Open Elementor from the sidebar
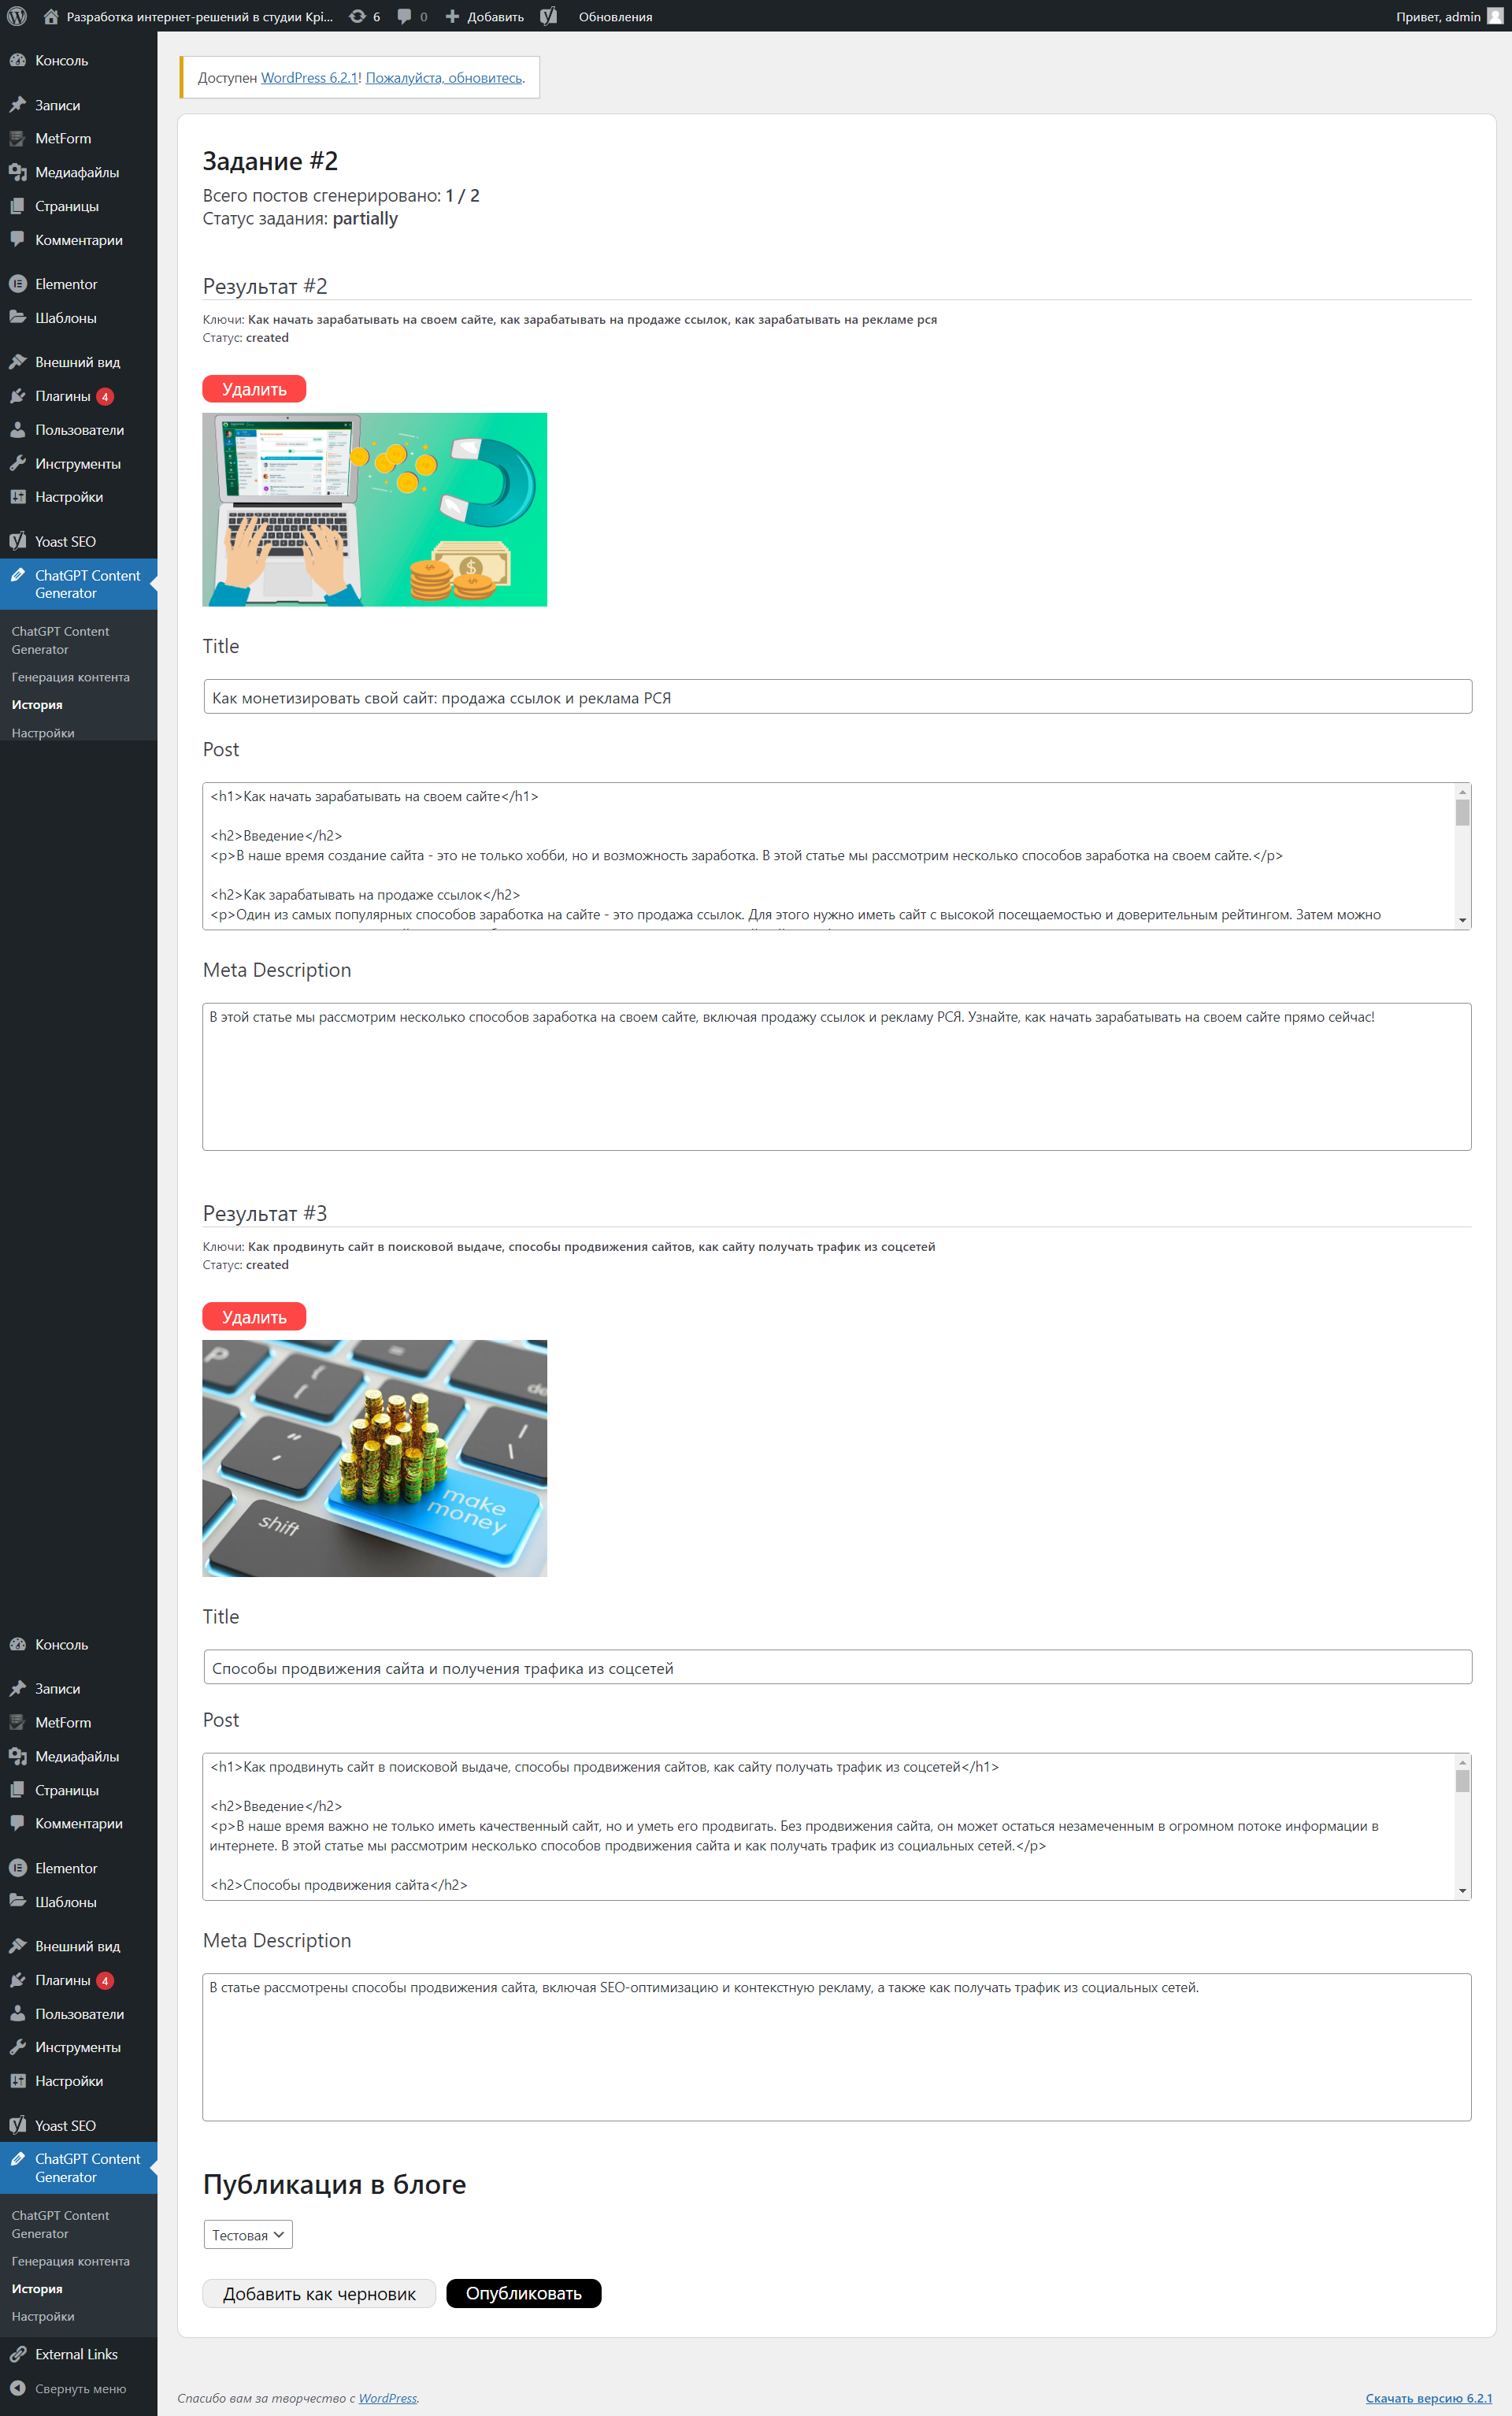The width and height of the screenshot is (1512, 2416). [66, 284]
